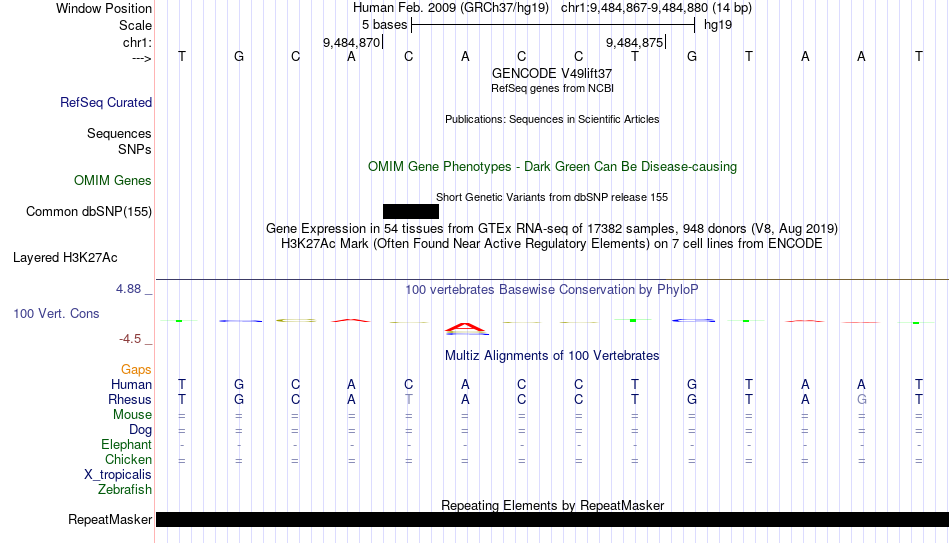Image resolution: width=950 pixels, height=543 pixels.
Task: Click OMIM Gene Phenotypes track title
Action: coord(552,167)
